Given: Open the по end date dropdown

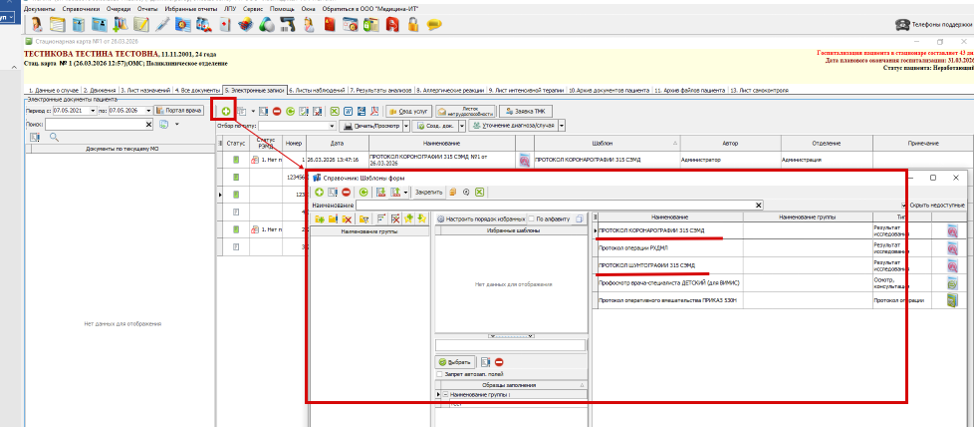Looking at the screenshot, I should [x=148, y=111].
